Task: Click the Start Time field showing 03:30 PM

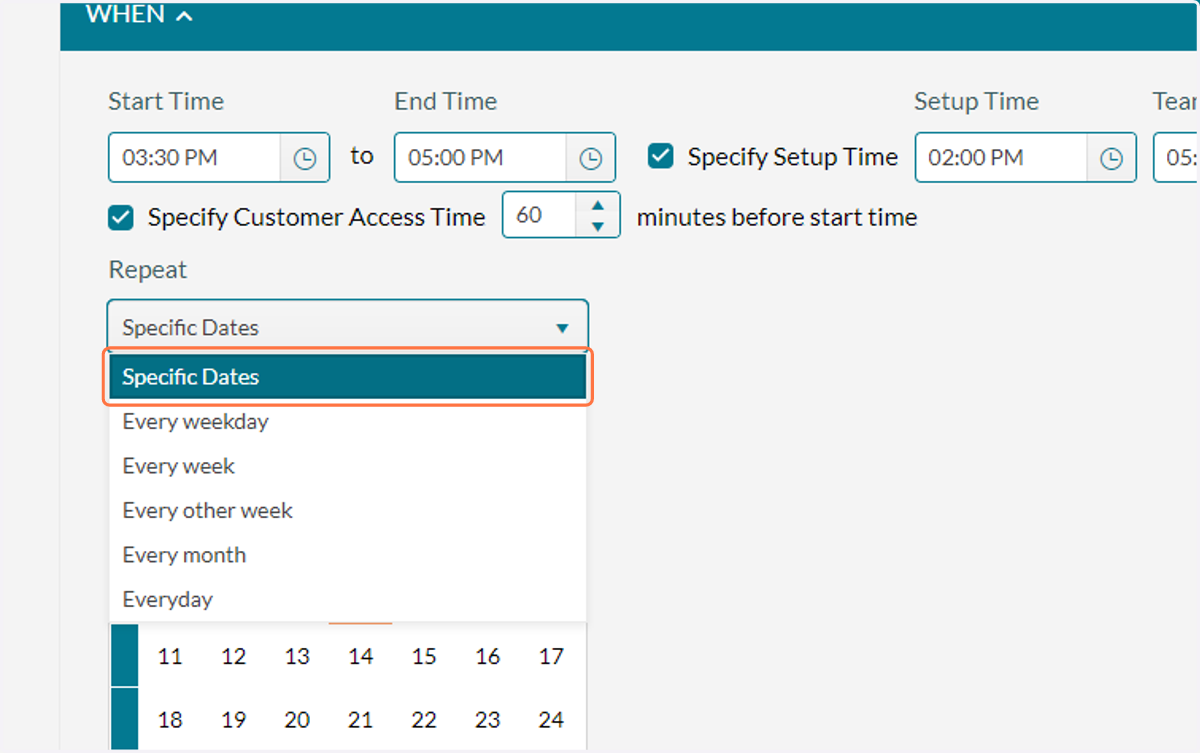Action: click(194, 158)
